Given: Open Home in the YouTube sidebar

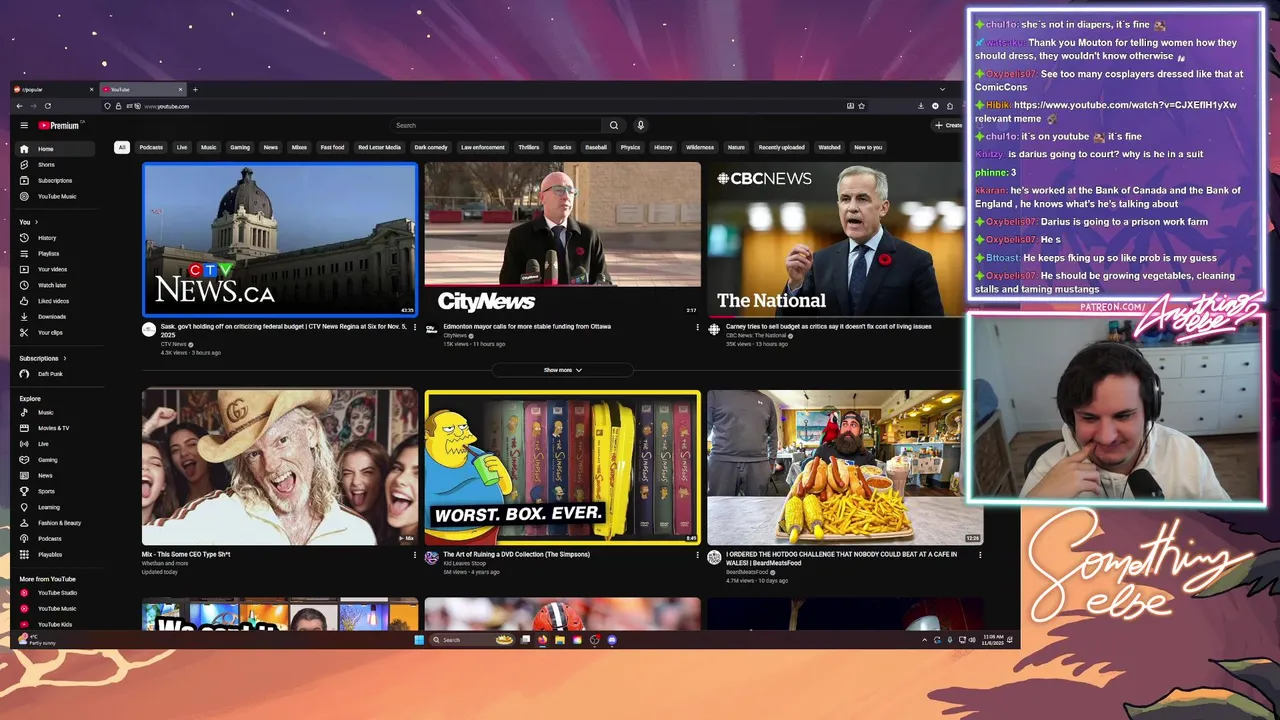Looking at the screenshot, I should tap(55, 149).
